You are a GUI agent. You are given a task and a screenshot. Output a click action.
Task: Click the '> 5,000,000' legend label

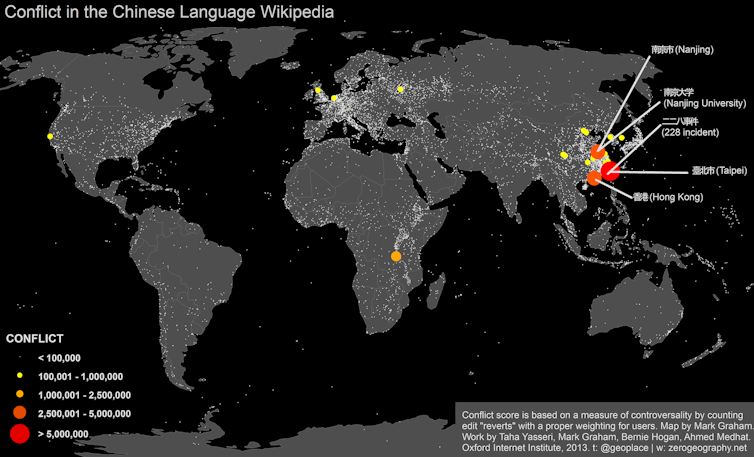[x=63, y=434]
